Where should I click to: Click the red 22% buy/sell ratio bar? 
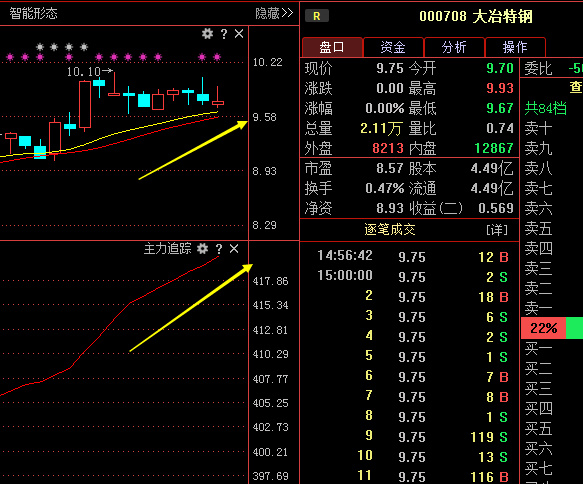[544, 328]
